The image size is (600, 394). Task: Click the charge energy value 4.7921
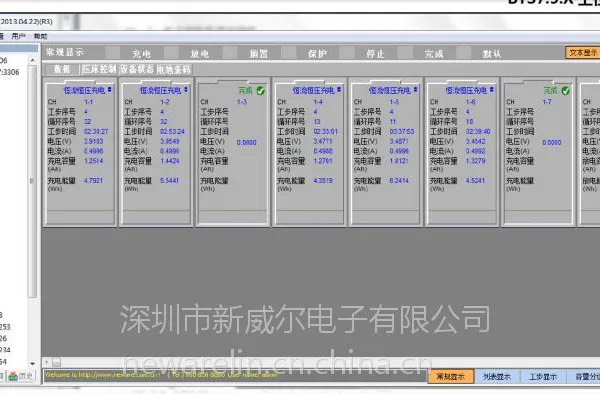(x=94, y=180)
